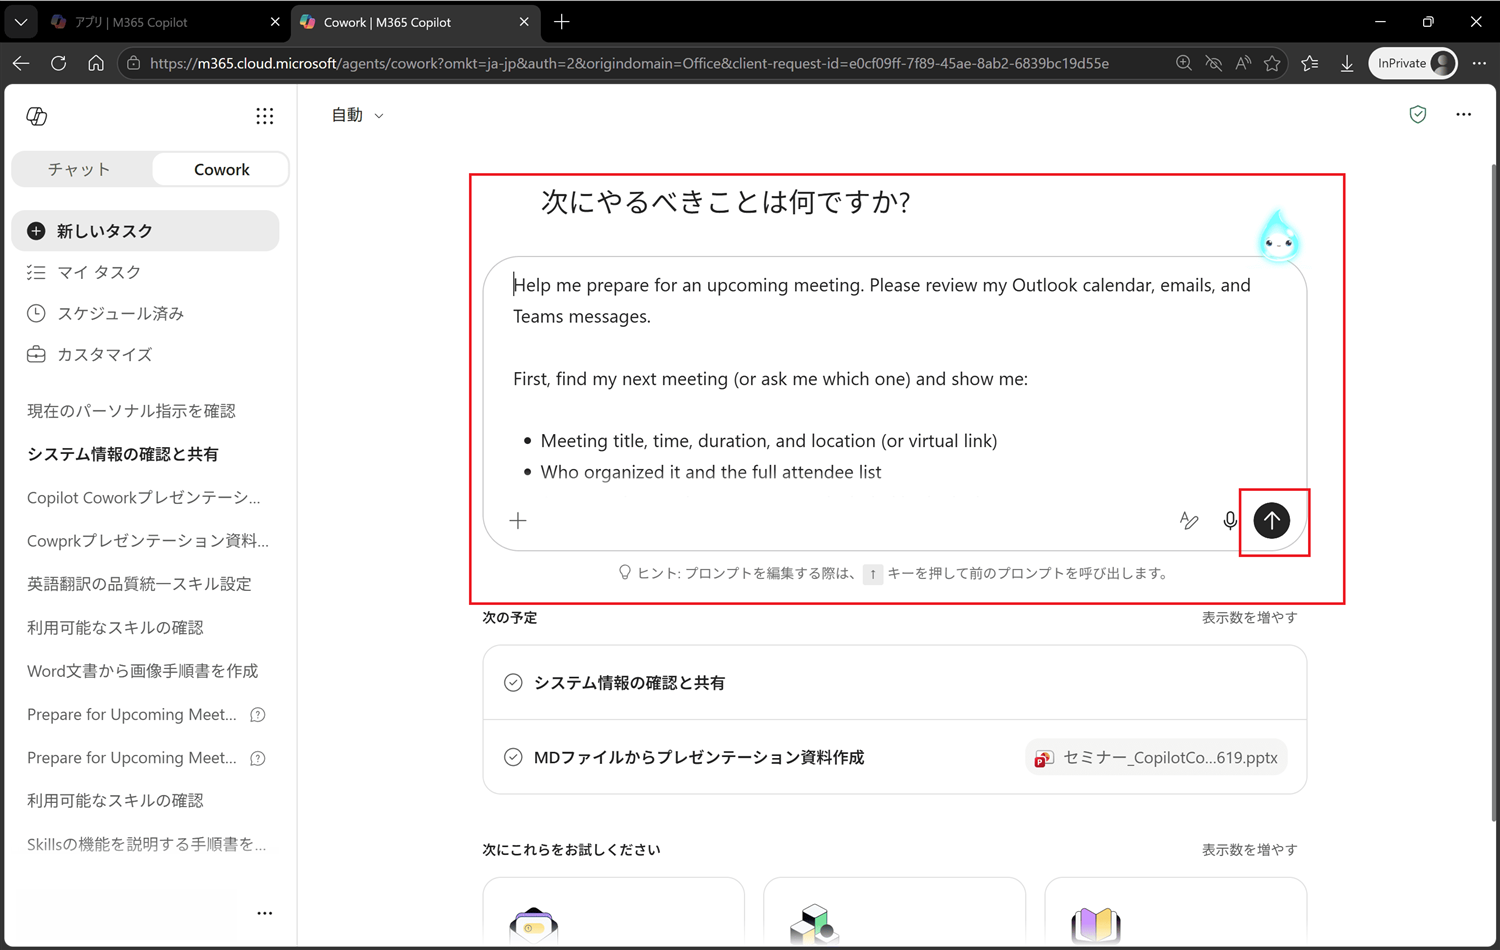Click inside the prompt text input

click(894, 378)
